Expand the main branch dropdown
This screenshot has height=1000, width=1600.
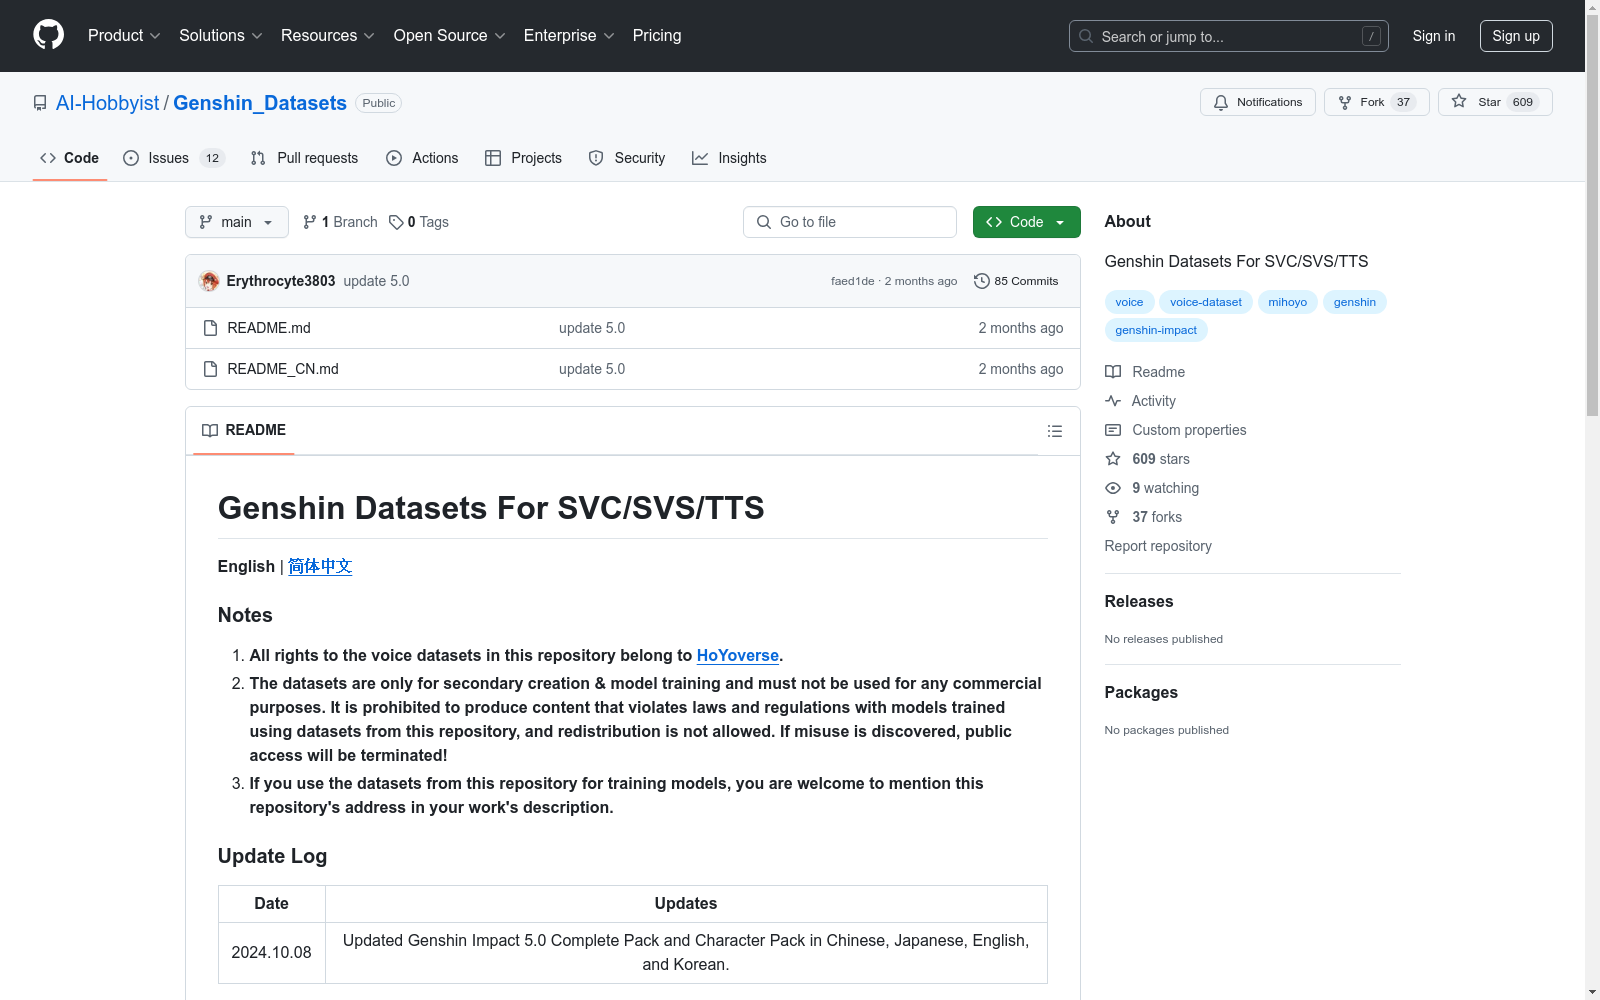click(236, 222)
